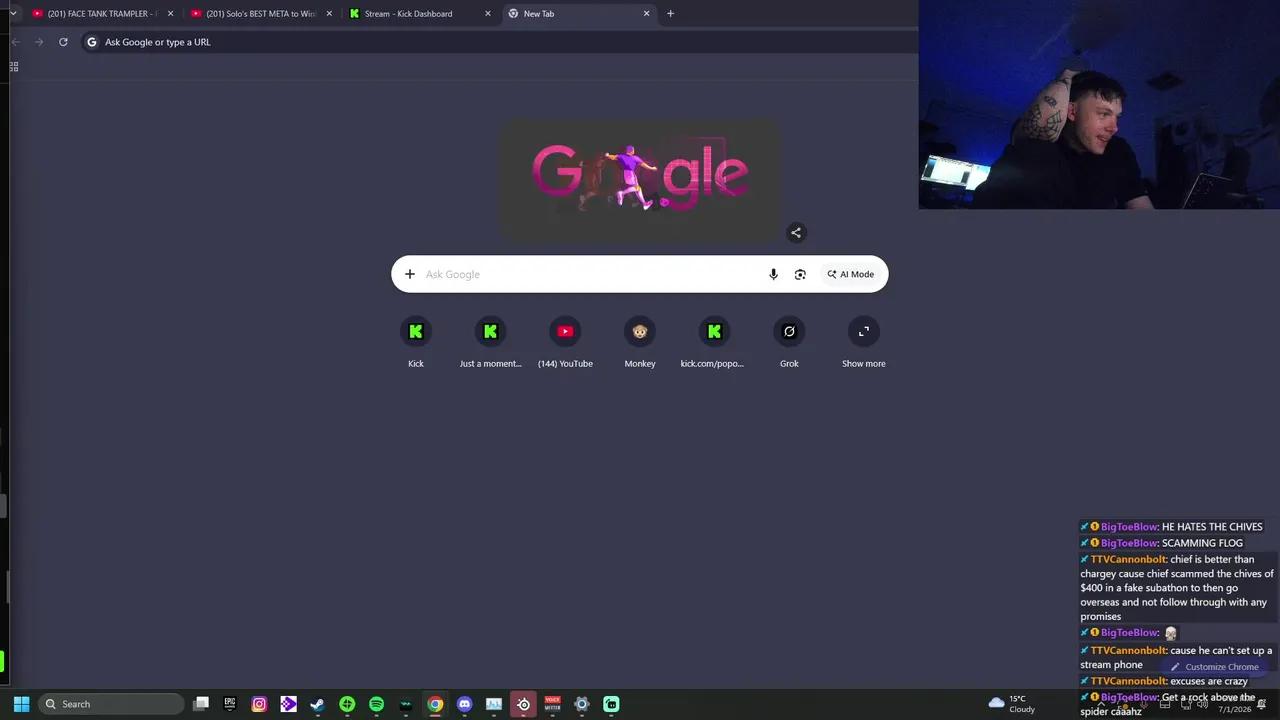Viewport: 1280px width, 720px height.
Task: Go back with the back arrow
Action: pyautogui.click(x=15, y=42)
